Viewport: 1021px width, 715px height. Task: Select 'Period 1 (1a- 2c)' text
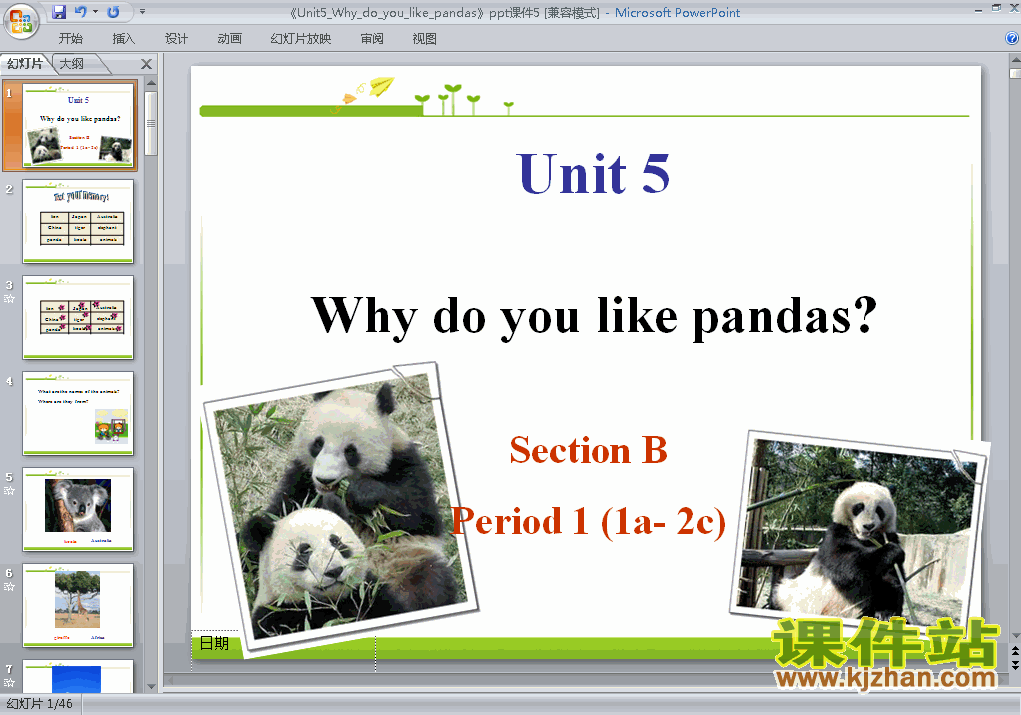(588, 522)
